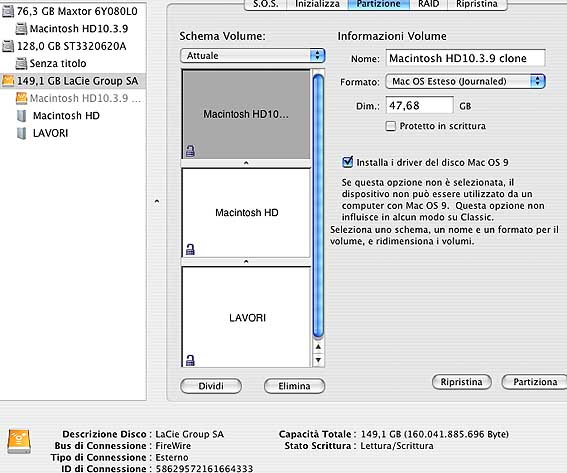
Task: Click the Schema Volume: label
Action: [x=222, y=36]
